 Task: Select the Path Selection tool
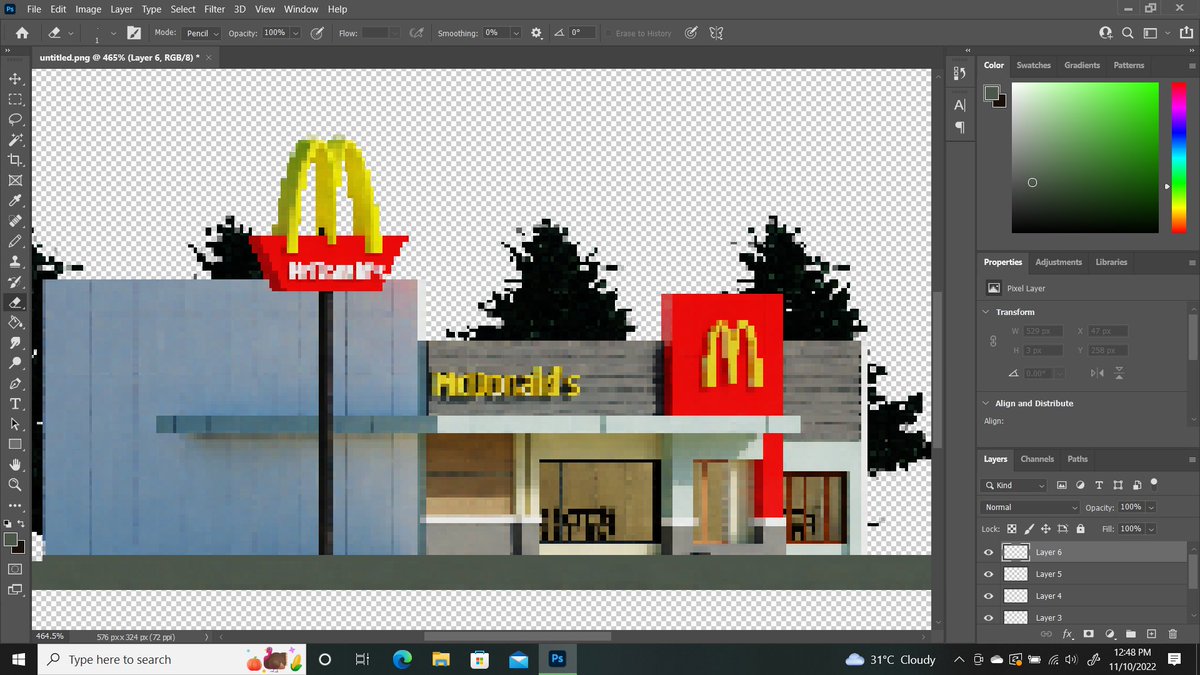[x=15, y=425]
